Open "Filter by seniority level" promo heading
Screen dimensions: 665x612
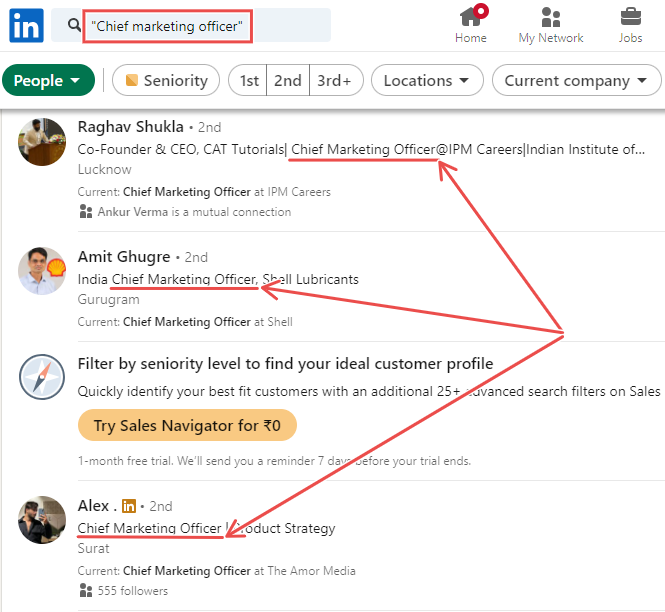pyautogui.click(x=285, y=364)
